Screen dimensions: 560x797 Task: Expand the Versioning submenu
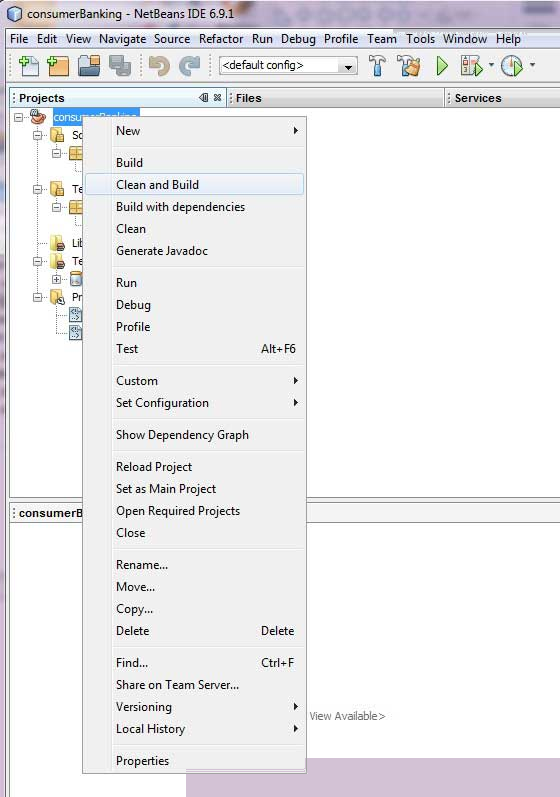point(195,707)
